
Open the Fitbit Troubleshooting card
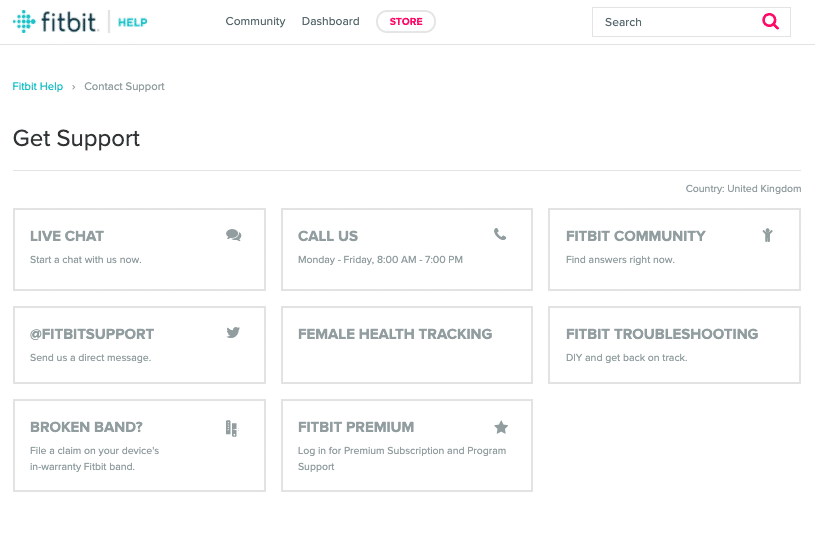(674, 344)
